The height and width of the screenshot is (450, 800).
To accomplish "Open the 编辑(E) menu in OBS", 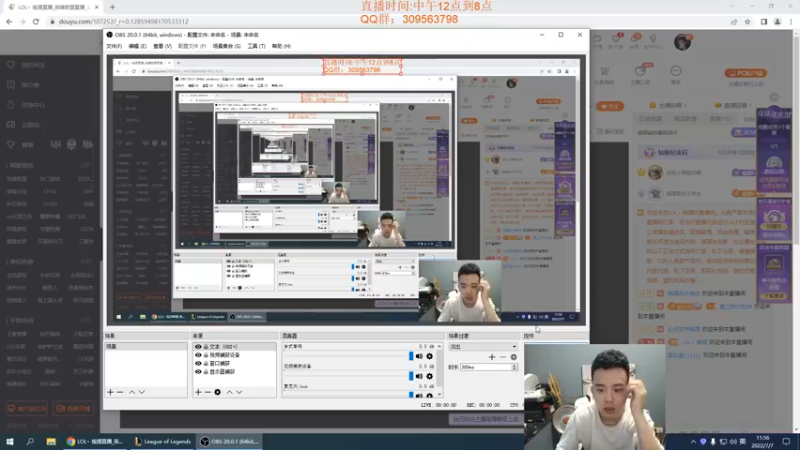I will 137,46.
